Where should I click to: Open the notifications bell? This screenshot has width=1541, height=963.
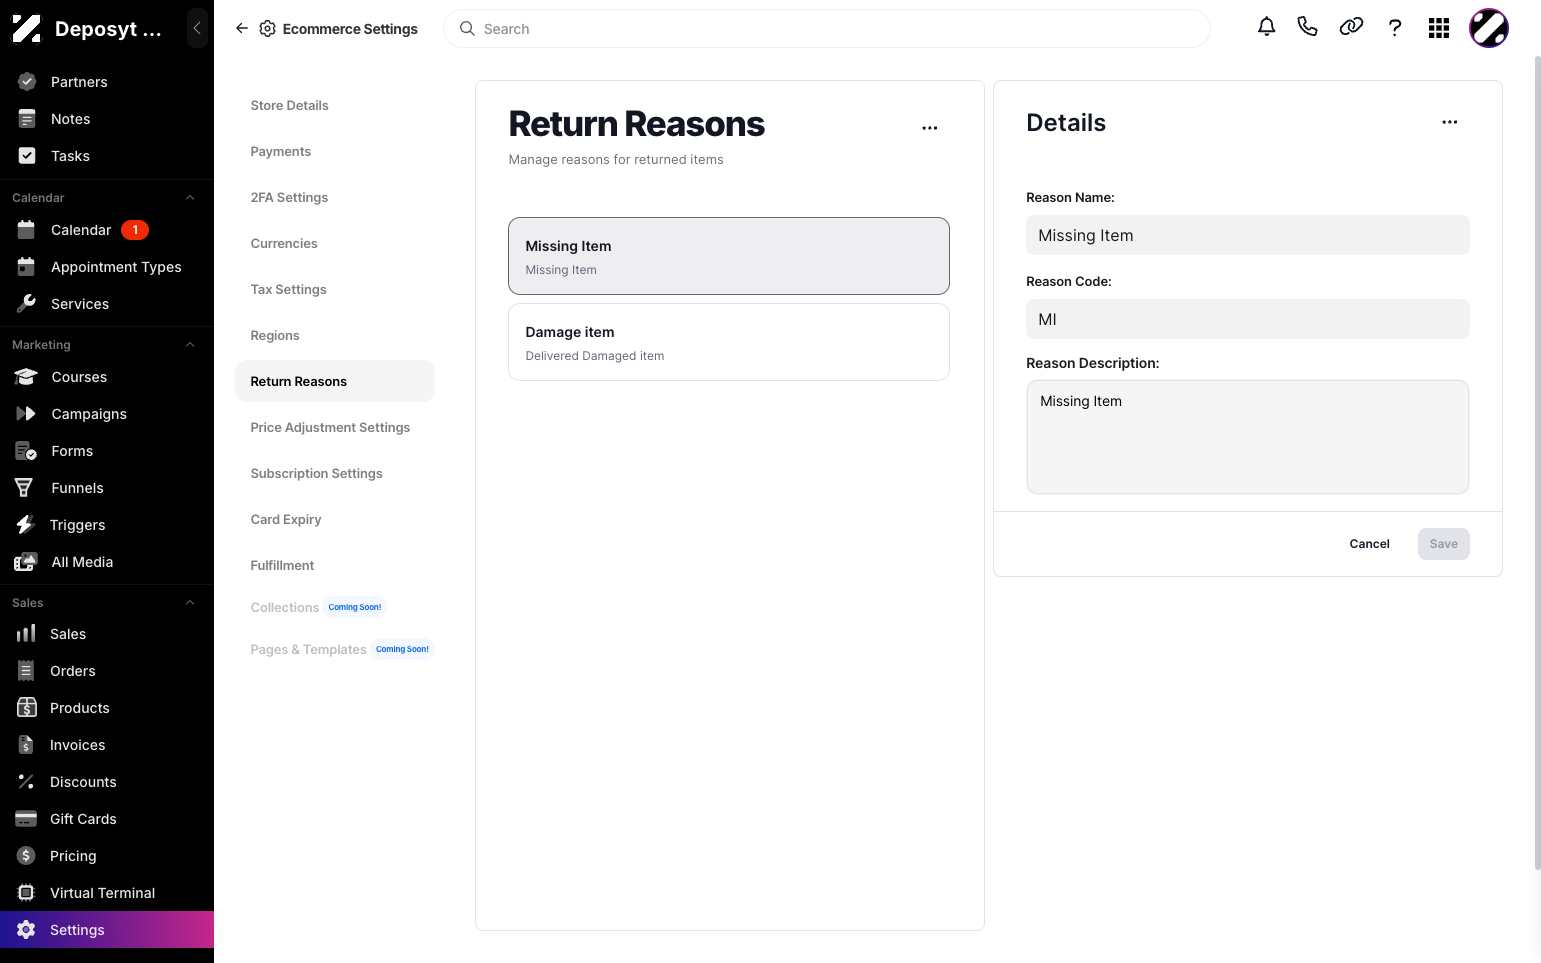[x=1266, y=28]
